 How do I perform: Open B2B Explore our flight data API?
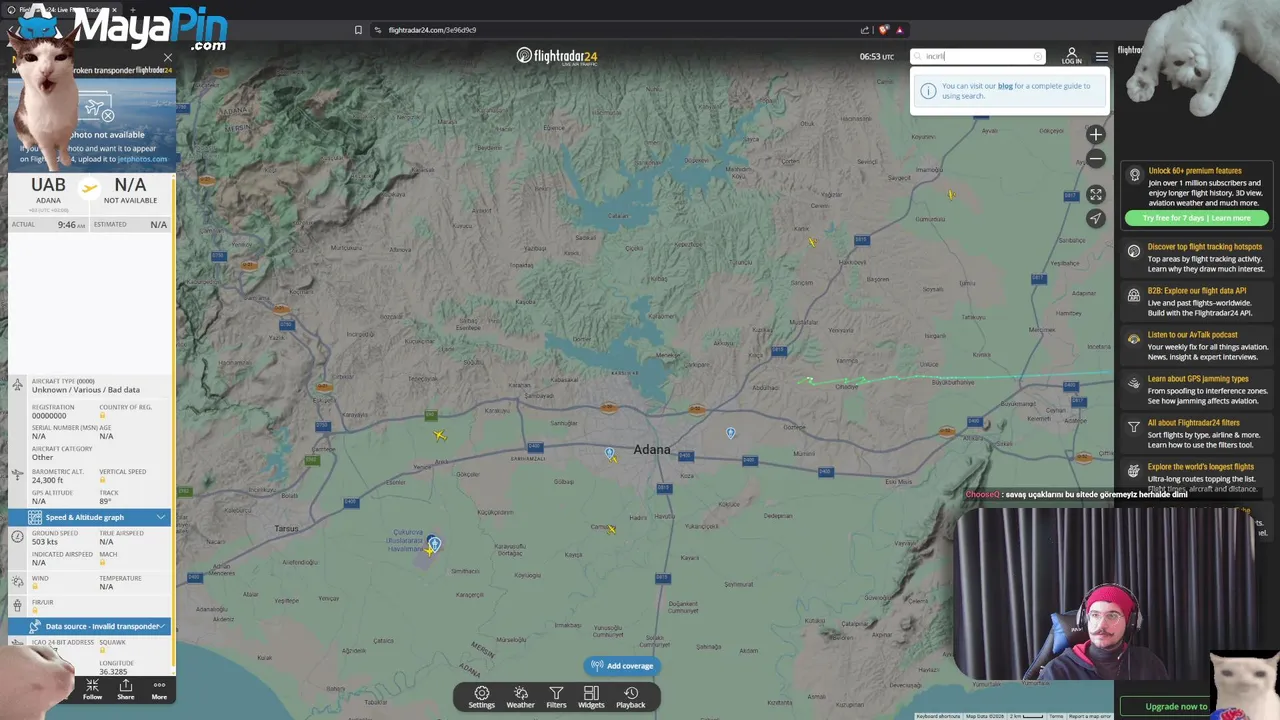1196,302
